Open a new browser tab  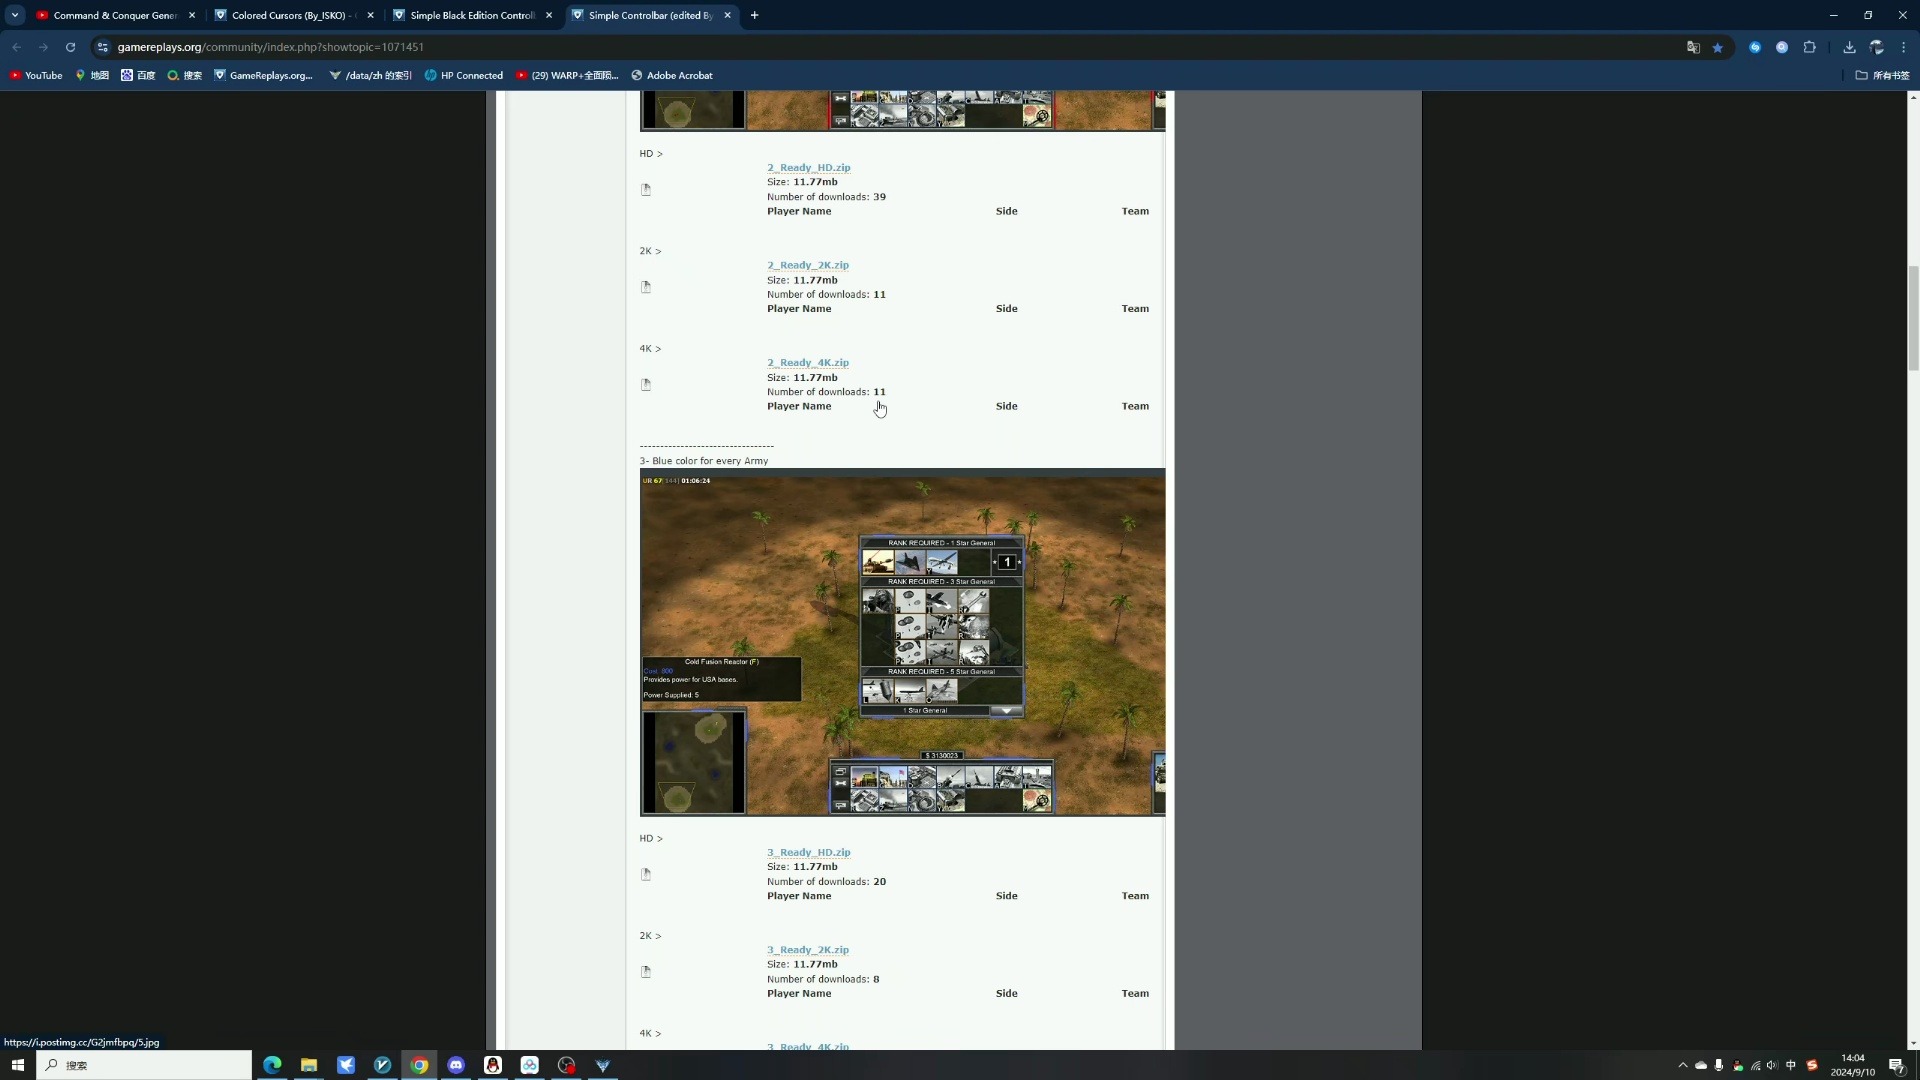(755, 15)
